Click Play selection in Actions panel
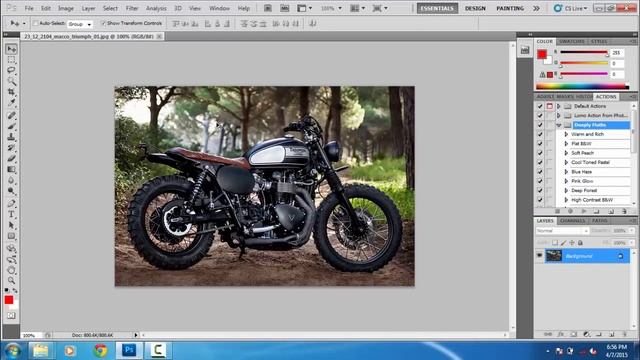This screenshot has height=360, width=640. (x=584, y=211)
